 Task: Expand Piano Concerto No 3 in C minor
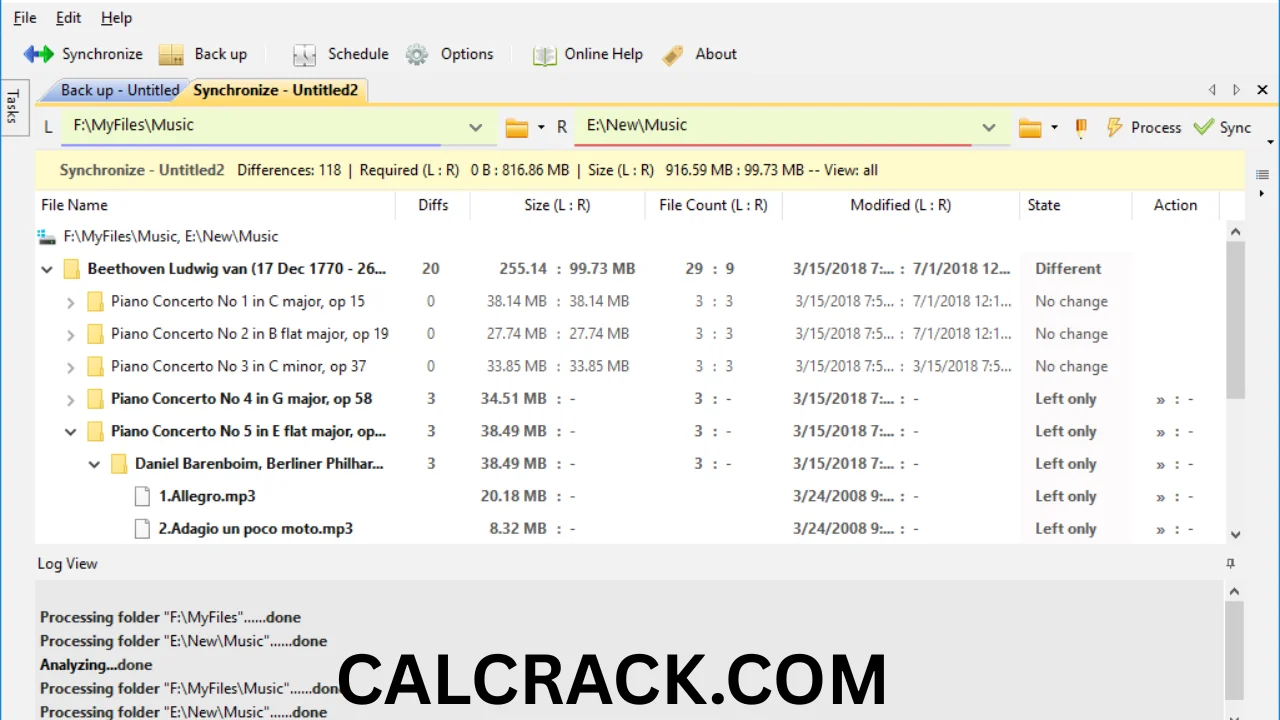[70, 367]
